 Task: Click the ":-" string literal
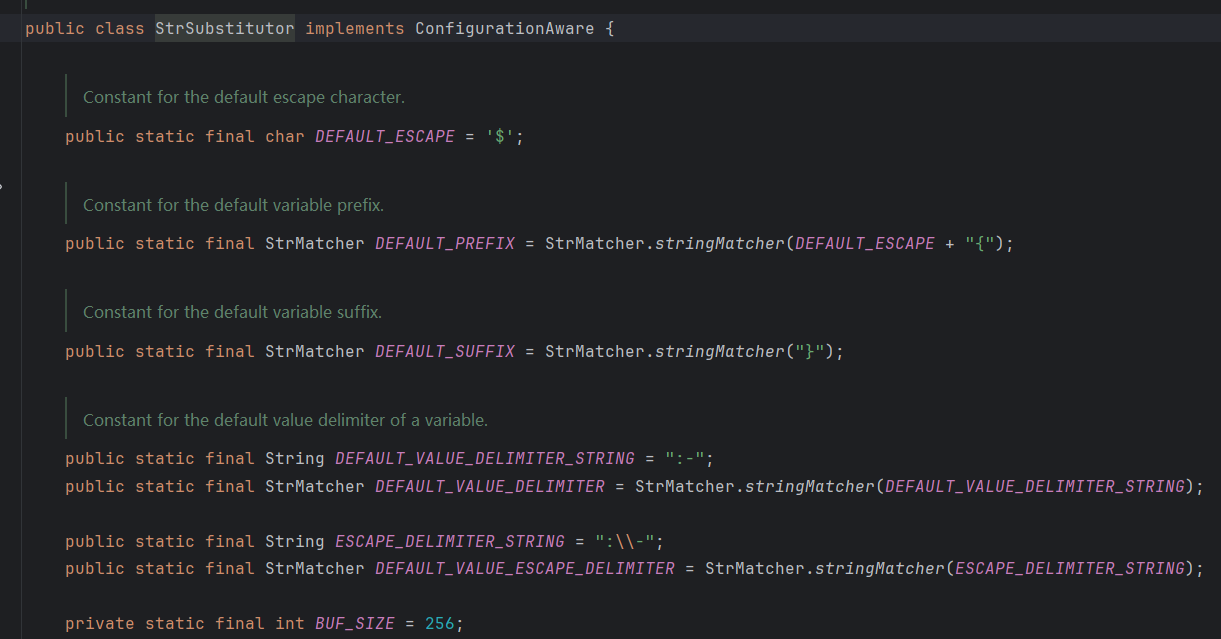tap(685, 459)
